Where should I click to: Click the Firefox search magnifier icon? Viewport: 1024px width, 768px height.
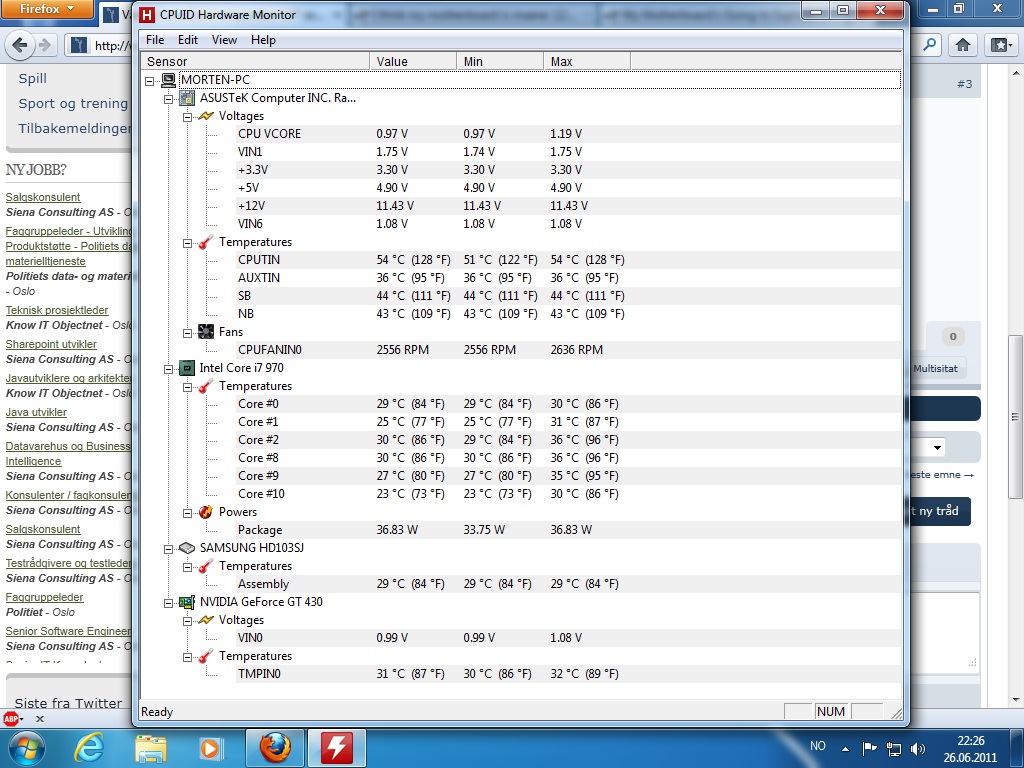[x=929, y=45]
